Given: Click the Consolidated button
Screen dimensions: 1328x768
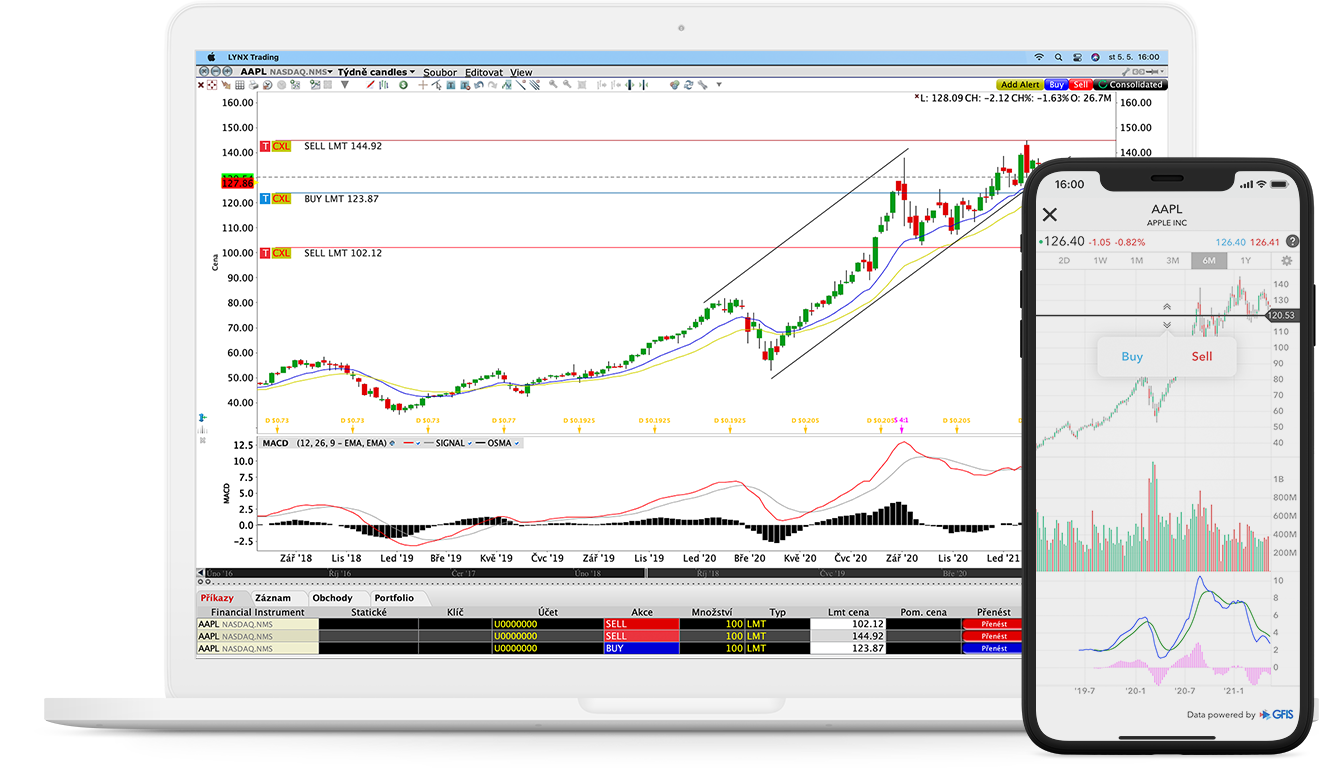Looking at the screenshot, I should [x=1131, y=85].
